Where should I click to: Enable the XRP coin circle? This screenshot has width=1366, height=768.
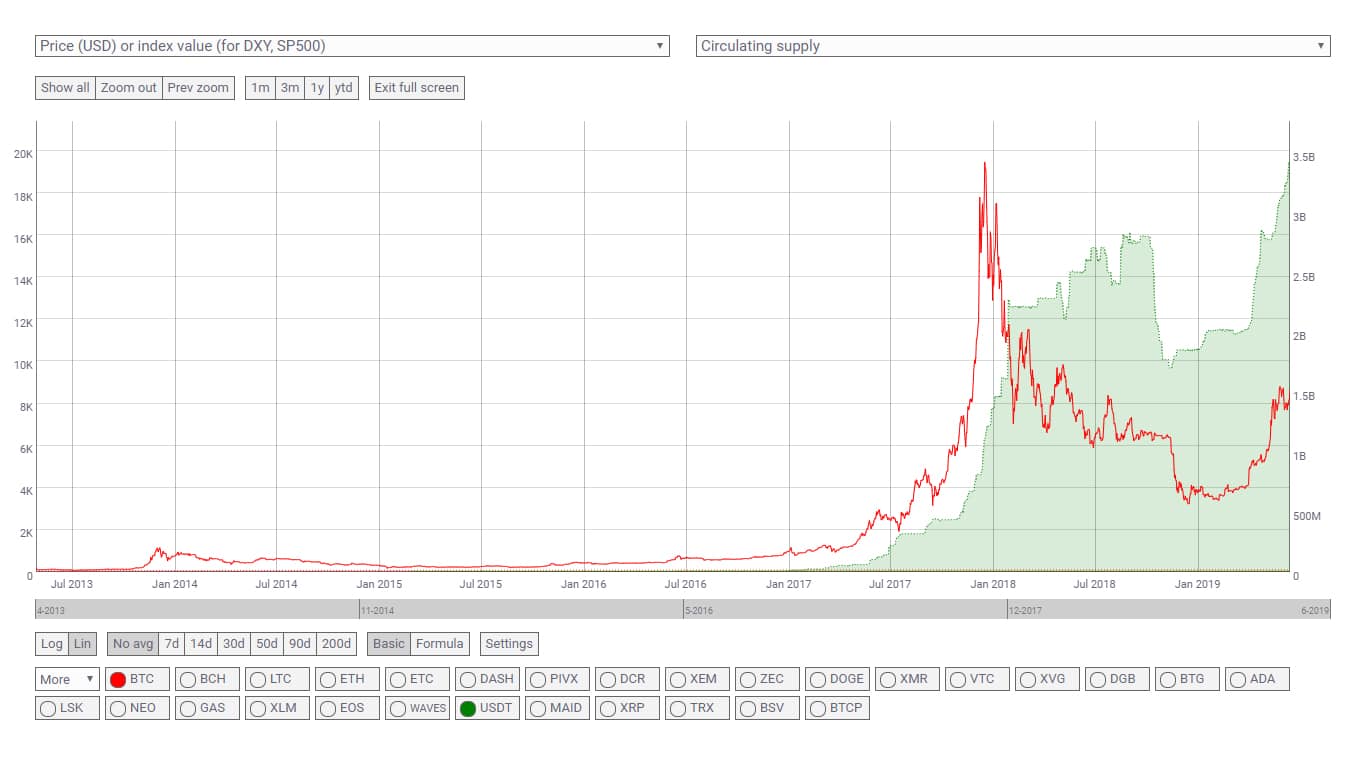click(608, 709)
